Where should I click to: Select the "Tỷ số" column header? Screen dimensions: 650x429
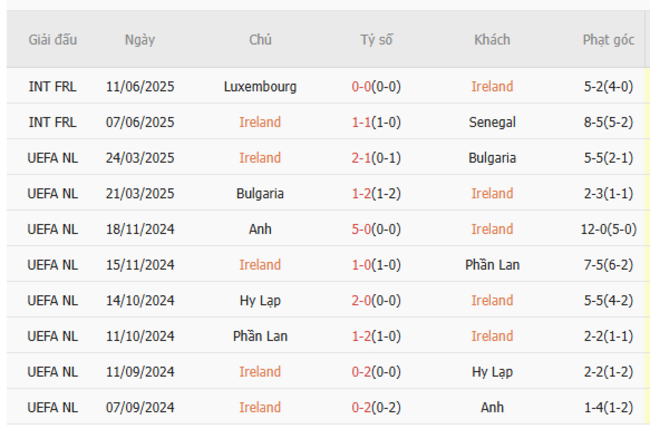[377, 40]
